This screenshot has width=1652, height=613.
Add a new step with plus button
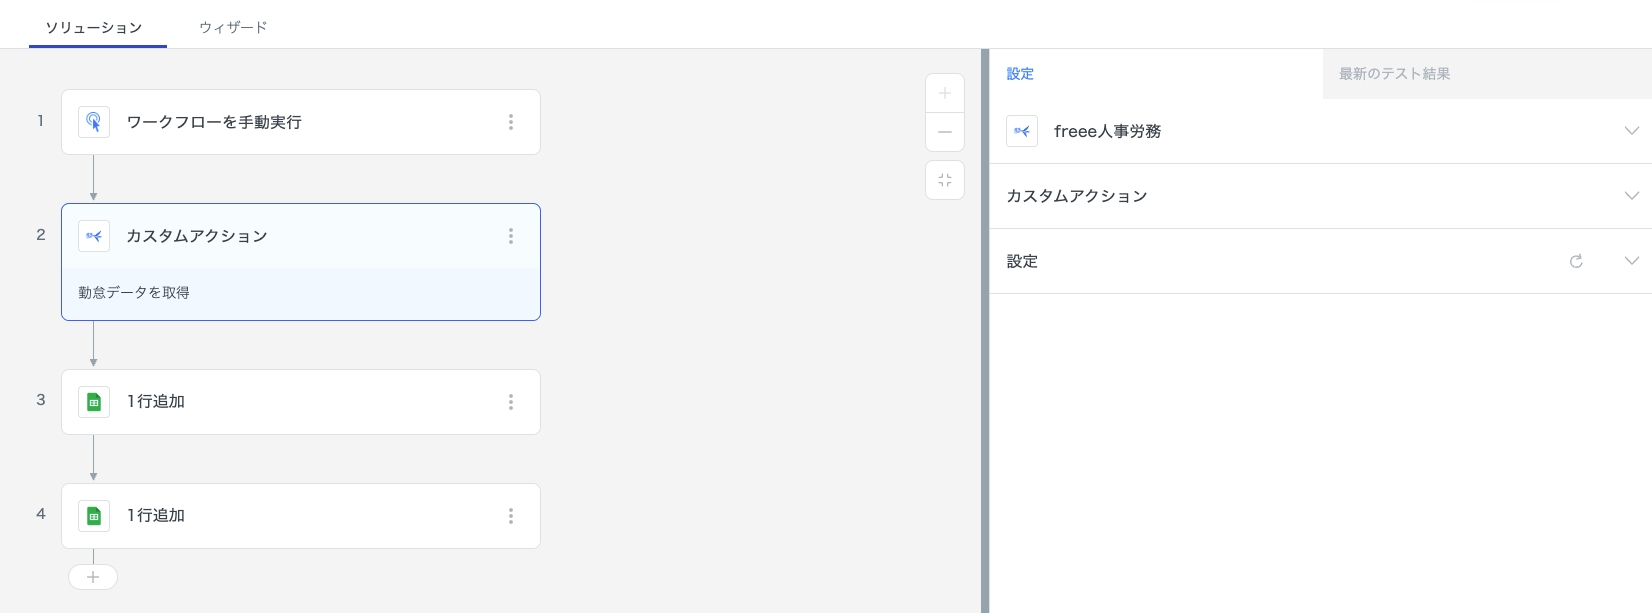(93, 577)
